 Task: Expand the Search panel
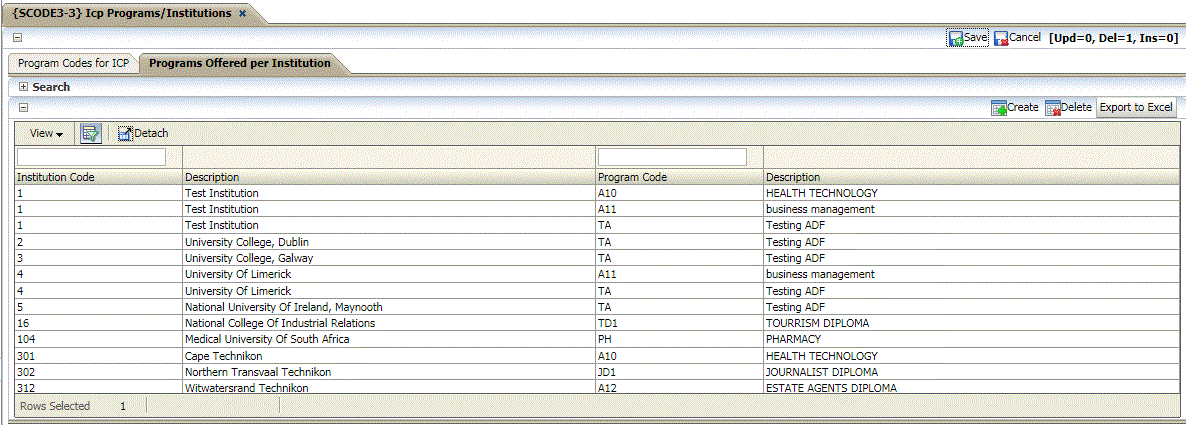pos(23,87)
